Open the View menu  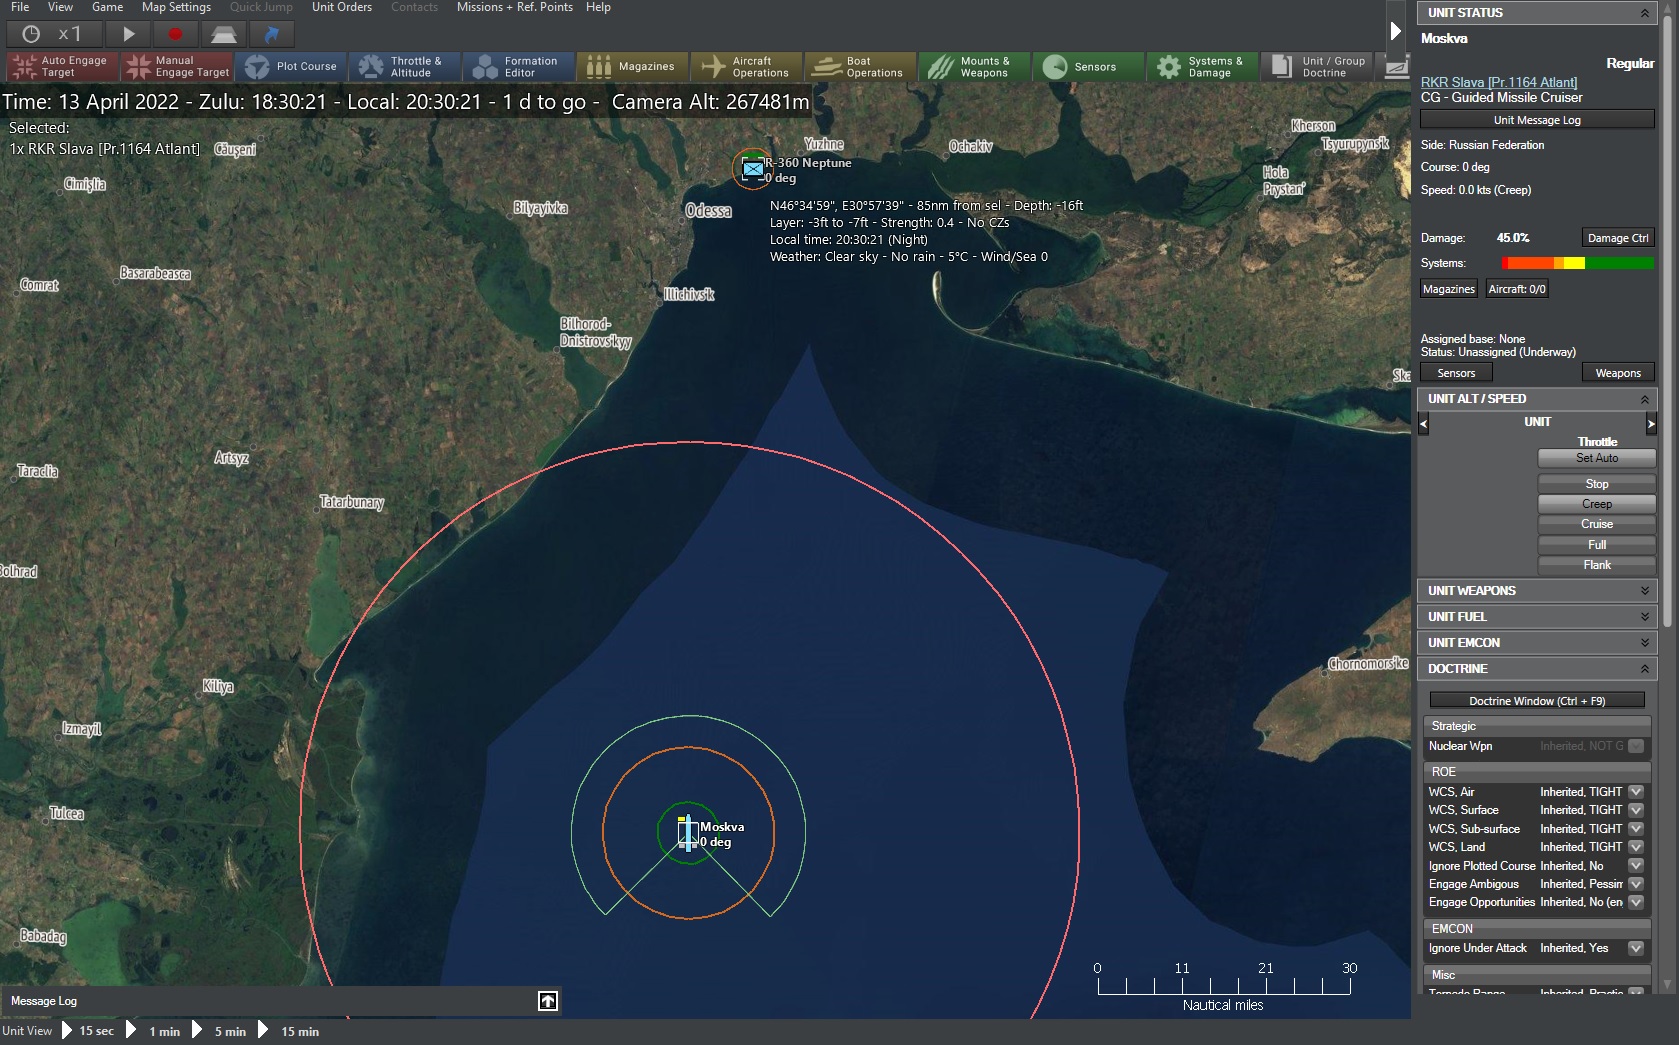60,7
